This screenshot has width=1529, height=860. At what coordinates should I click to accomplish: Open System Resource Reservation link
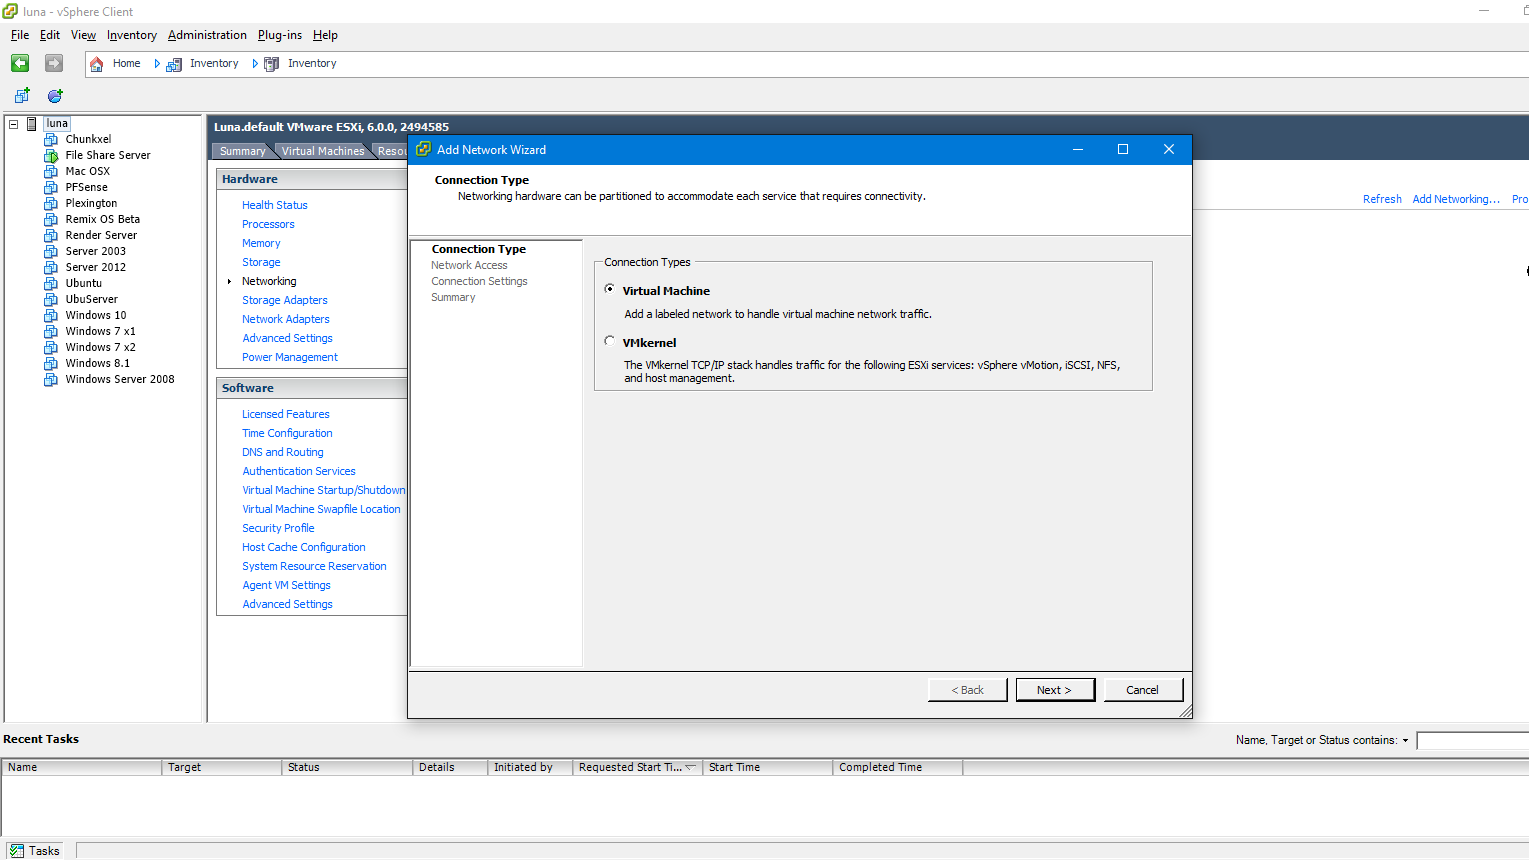coord(314,566)
